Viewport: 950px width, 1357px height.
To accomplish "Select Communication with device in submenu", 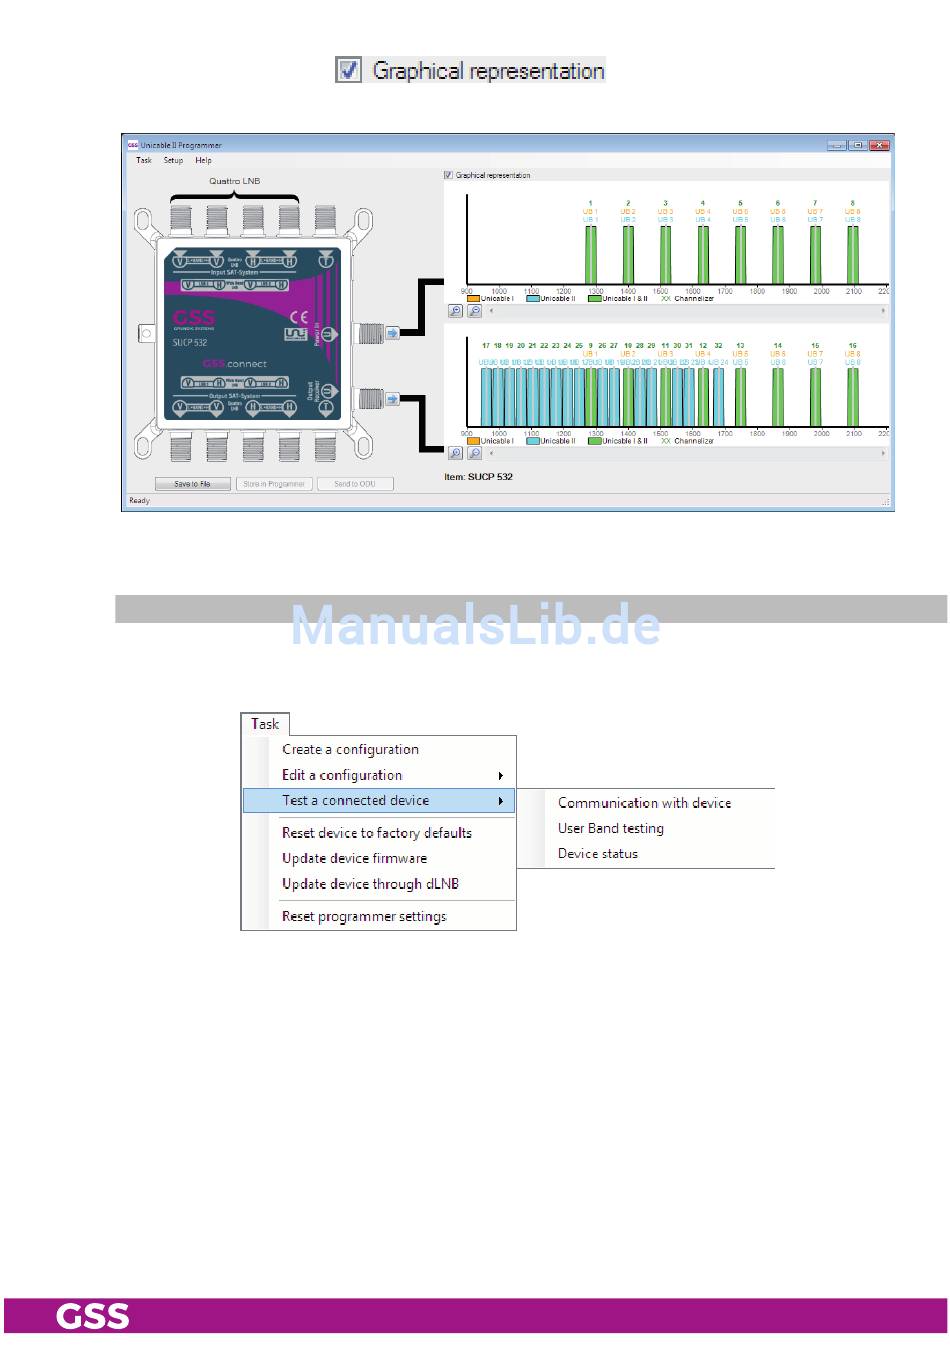I will point(644,803).
